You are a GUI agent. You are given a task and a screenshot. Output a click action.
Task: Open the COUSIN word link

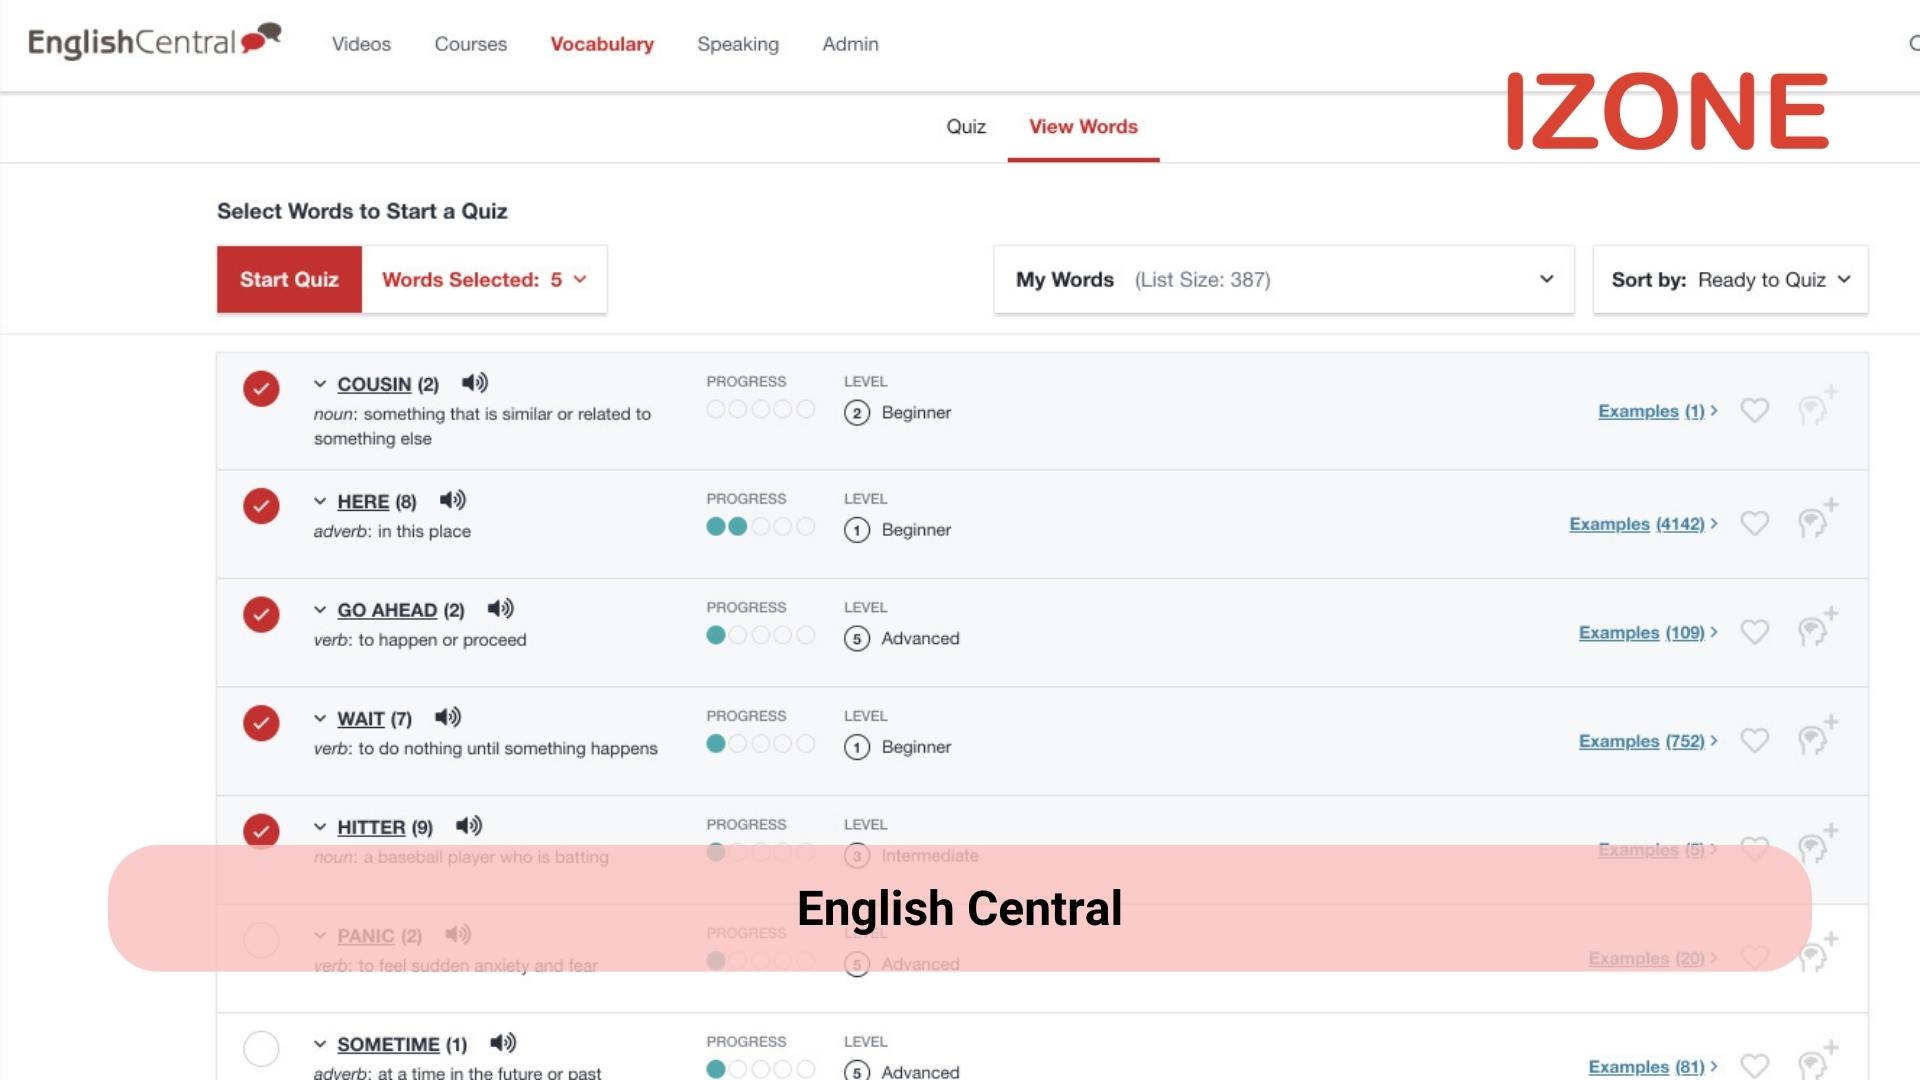point(374,384)
